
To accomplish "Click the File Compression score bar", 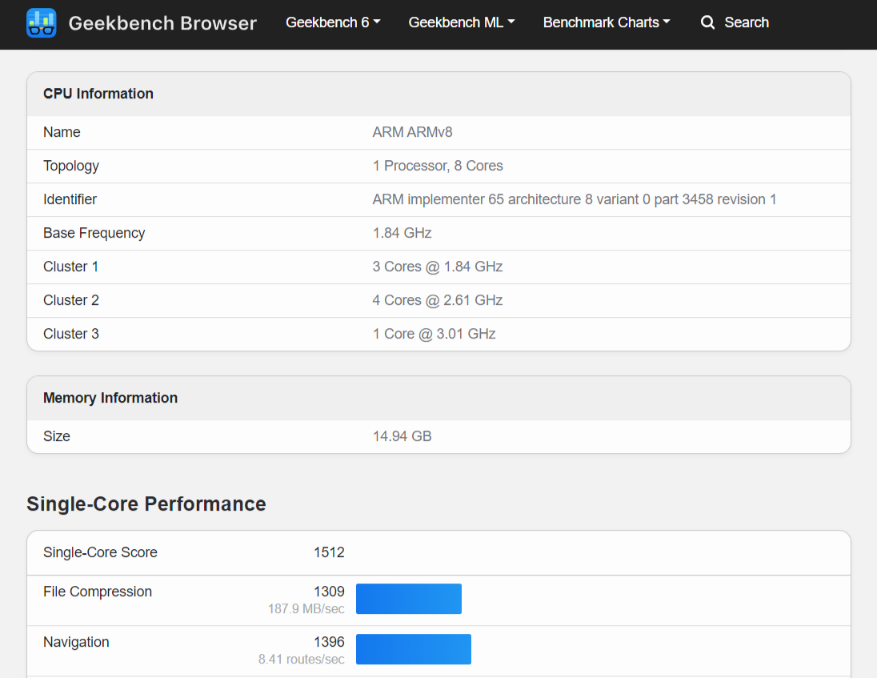I will (408, 599).
